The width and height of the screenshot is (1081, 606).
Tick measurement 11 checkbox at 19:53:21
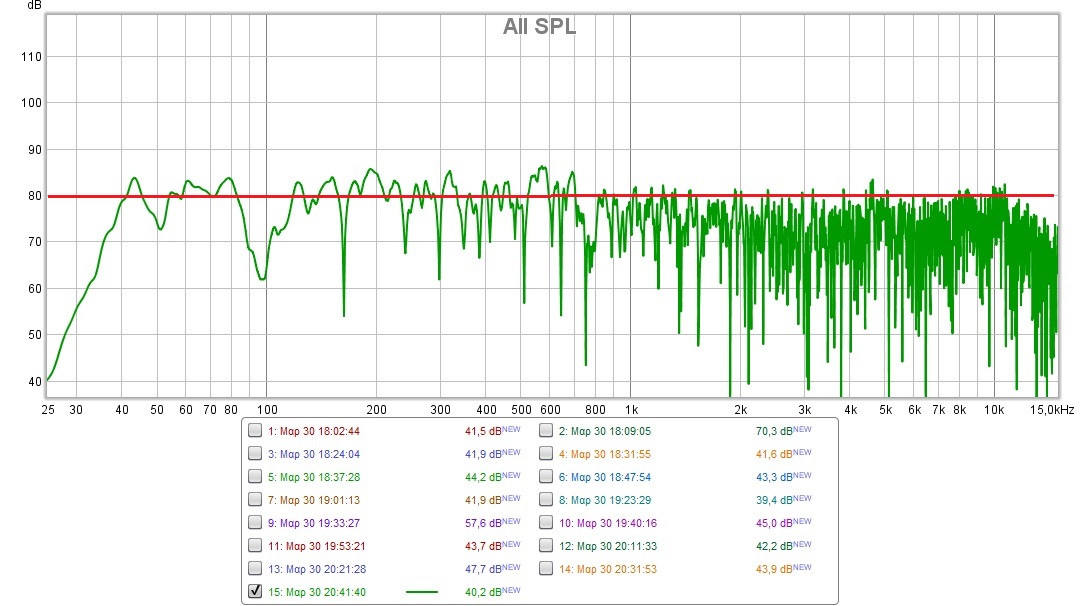[255, 546]
